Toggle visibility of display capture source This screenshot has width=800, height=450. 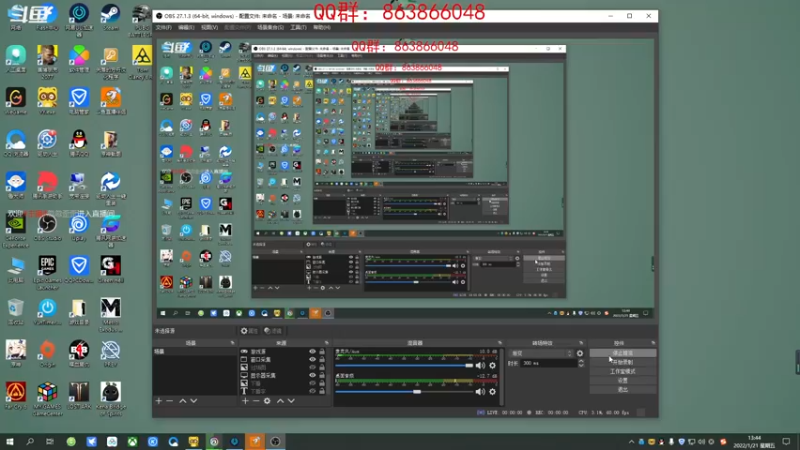pos(312,375)
